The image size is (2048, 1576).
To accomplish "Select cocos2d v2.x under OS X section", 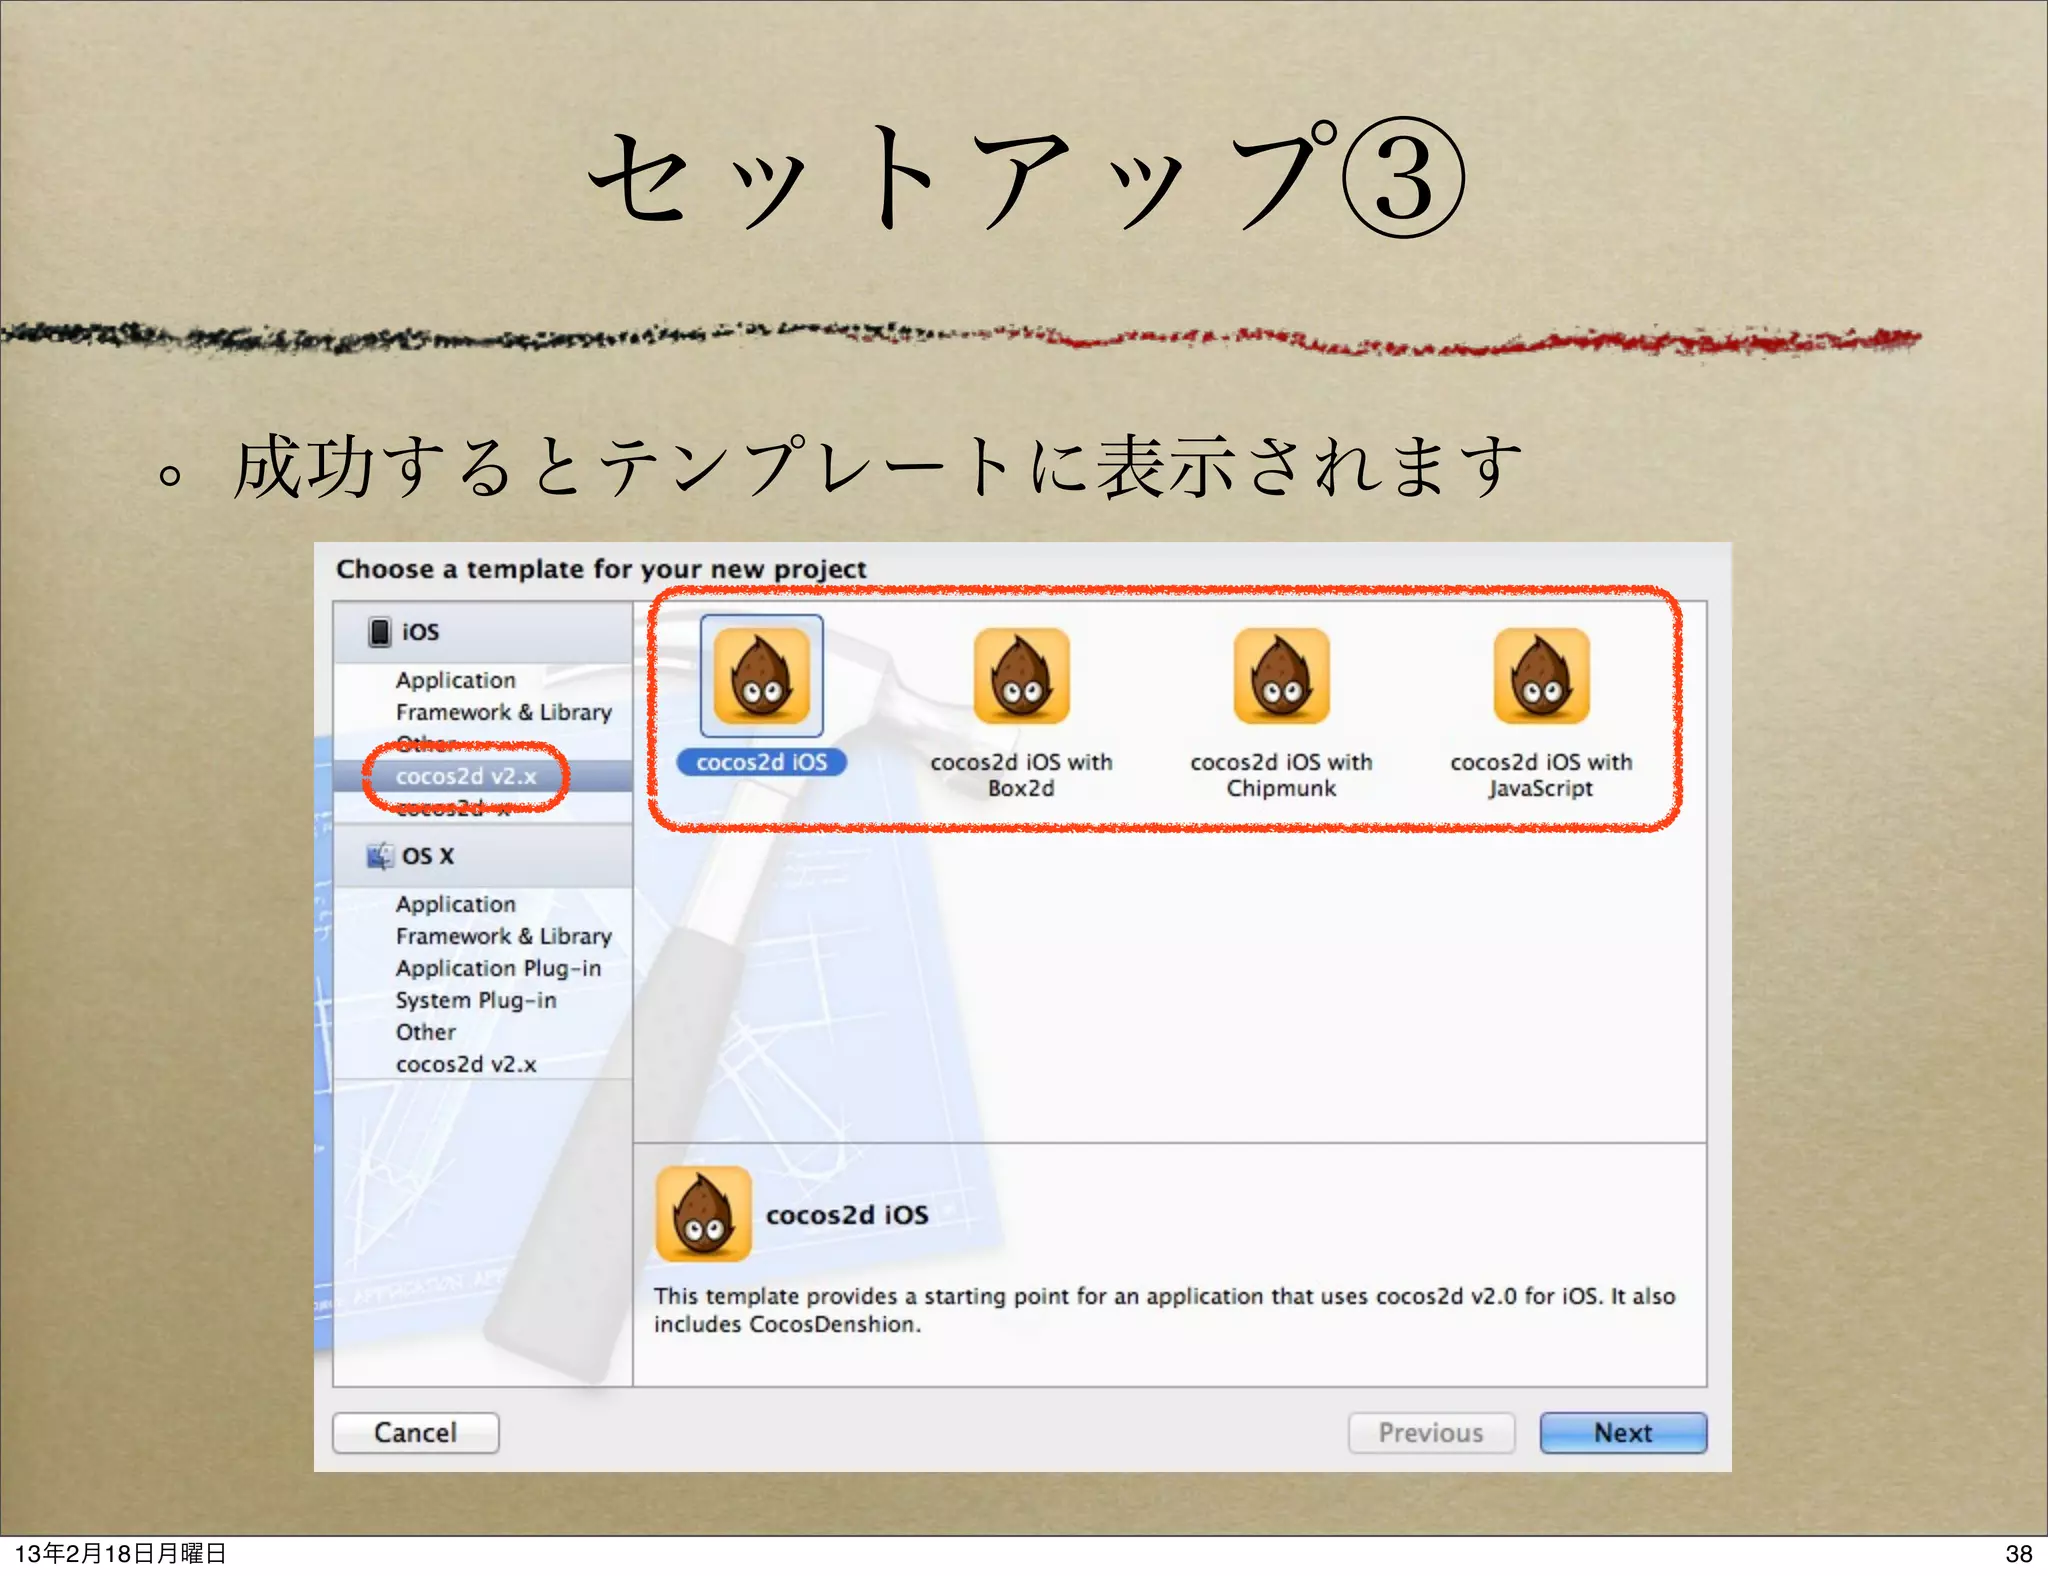I will [466, 1064].
